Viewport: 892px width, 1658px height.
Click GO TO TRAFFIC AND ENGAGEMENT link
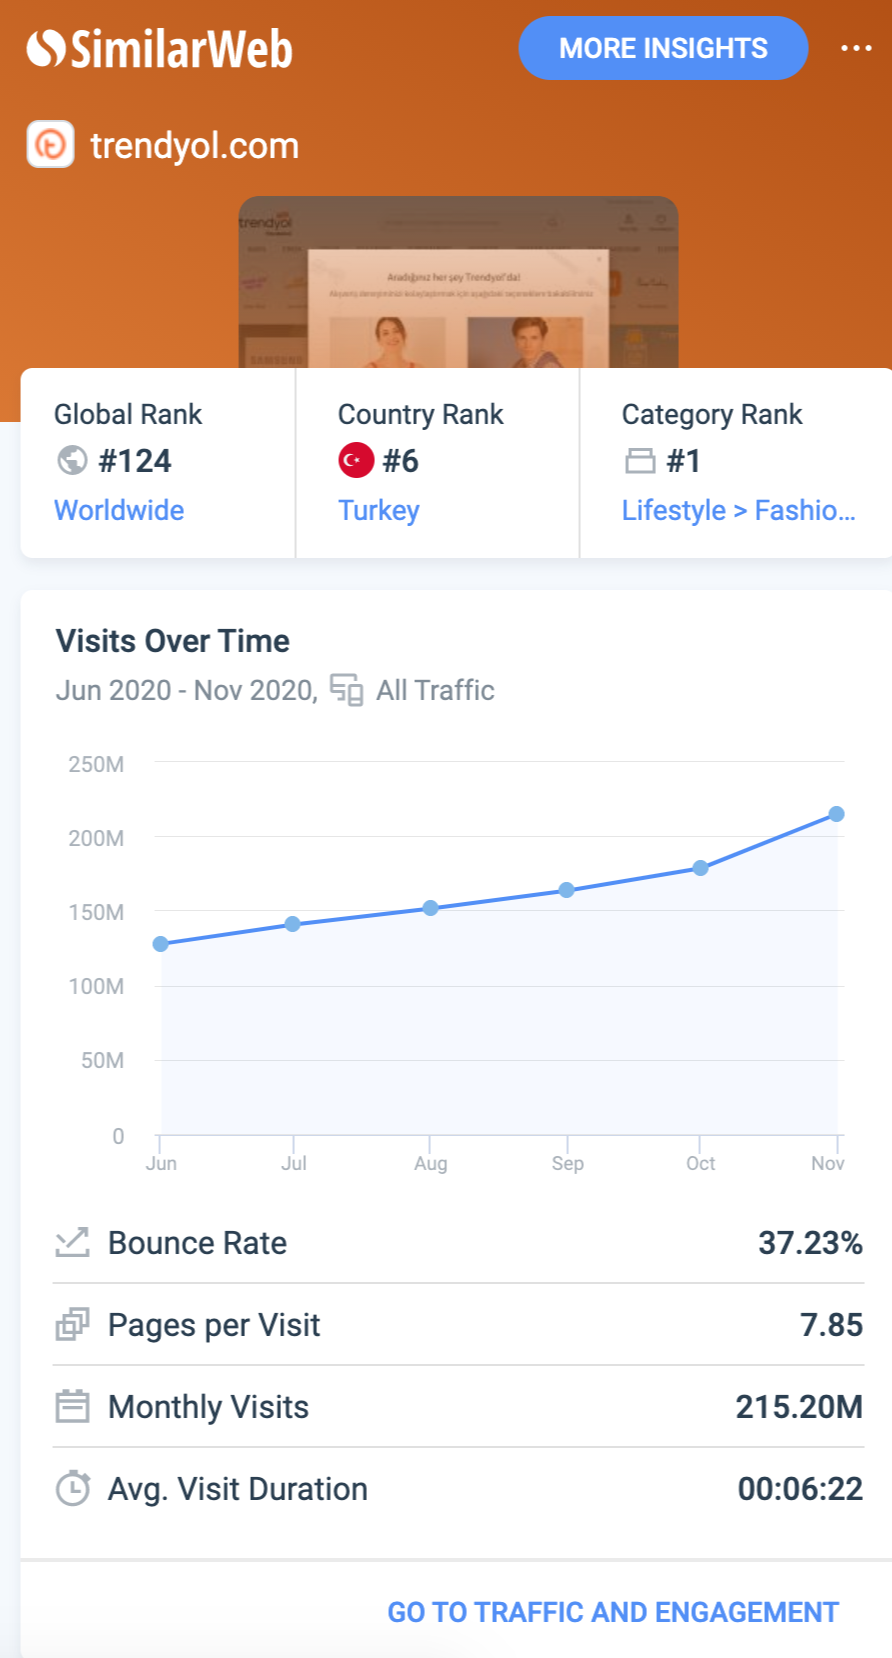613,1612
